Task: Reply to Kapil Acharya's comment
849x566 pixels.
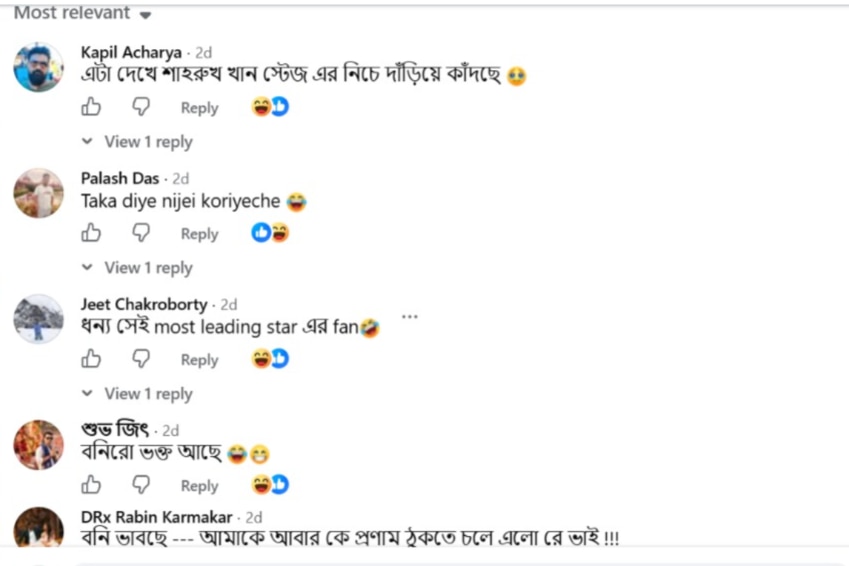Action: [x=200, y=108]
